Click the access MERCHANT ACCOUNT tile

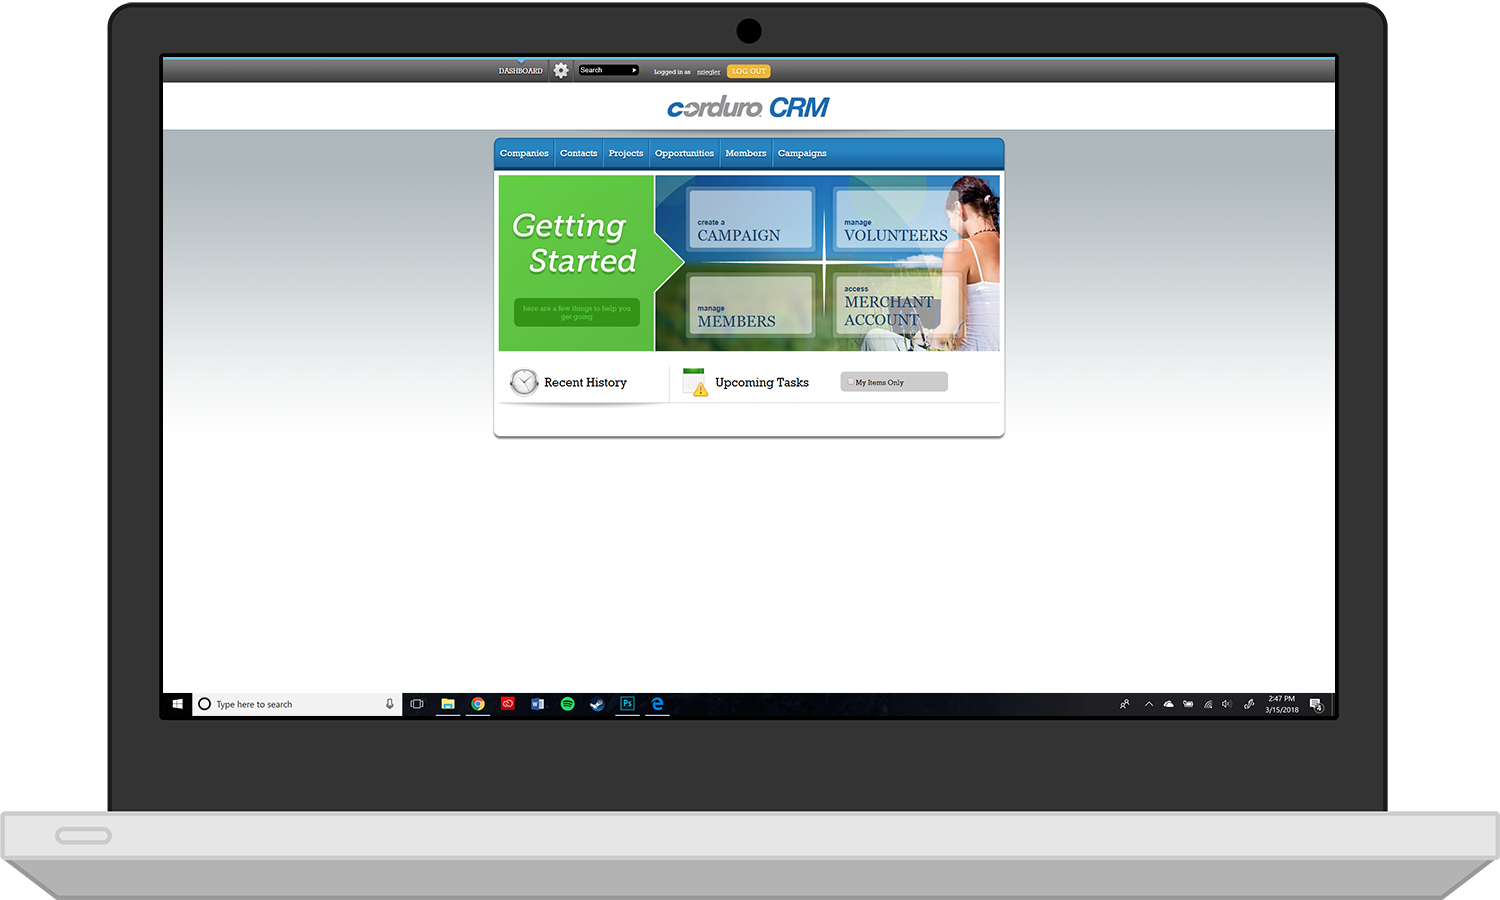pos(896,304)
